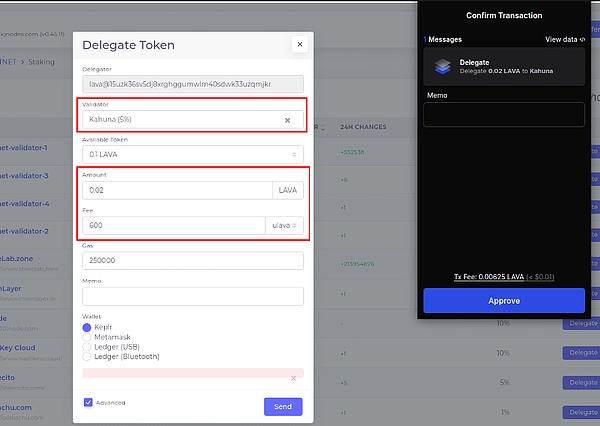The image size is (600, 426).
Task: Clear the selected Kahuna validator
Action: (287, 120)
